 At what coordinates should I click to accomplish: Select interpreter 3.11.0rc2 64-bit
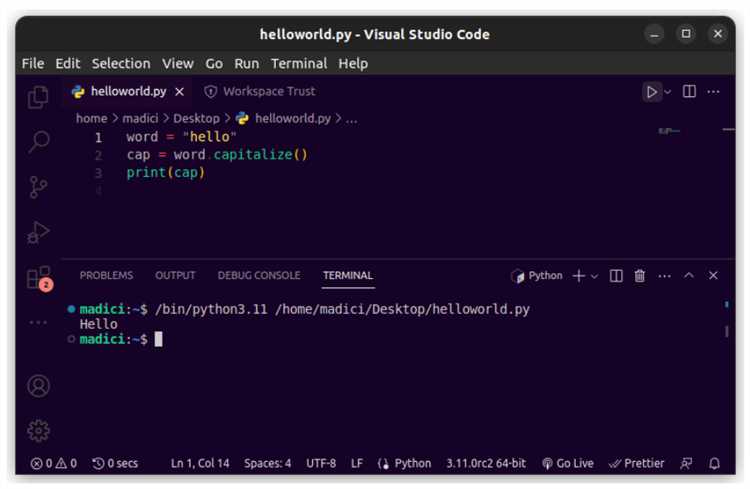(486, 463)
